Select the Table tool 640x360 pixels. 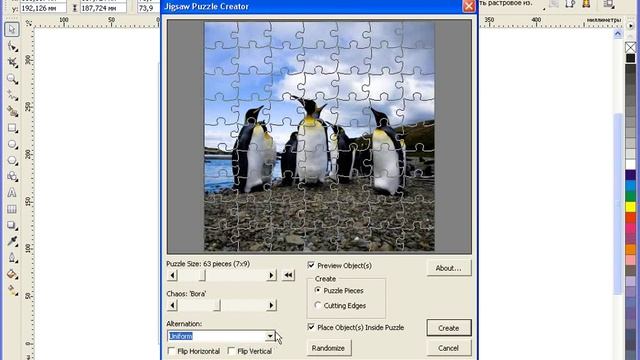12,209
